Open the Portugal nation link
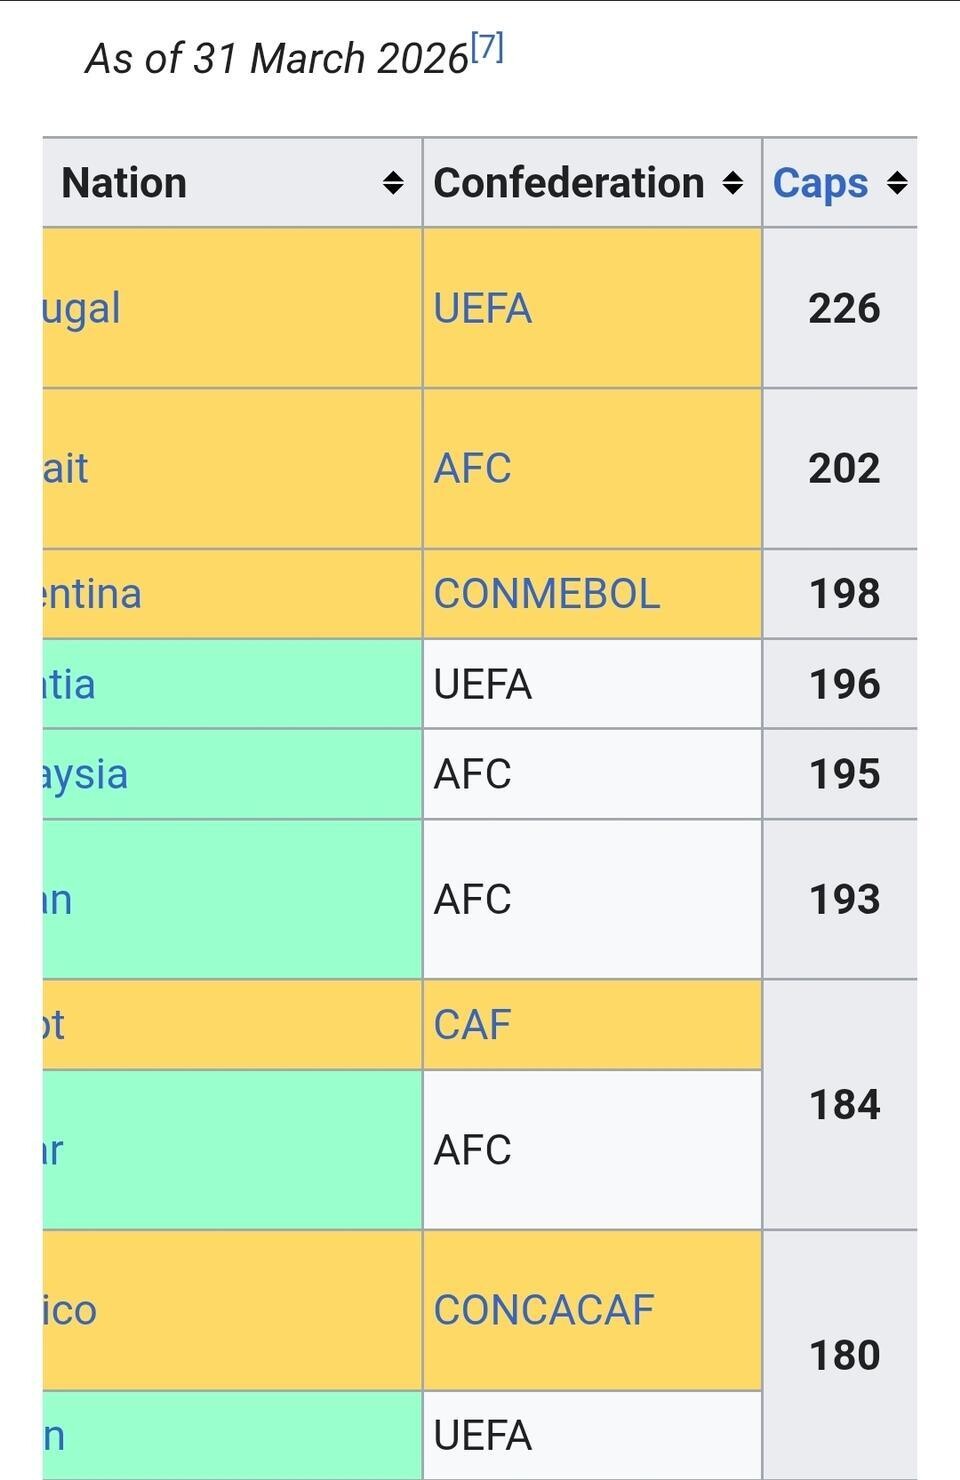The image size is (960, 1480). tap(82, 308)
